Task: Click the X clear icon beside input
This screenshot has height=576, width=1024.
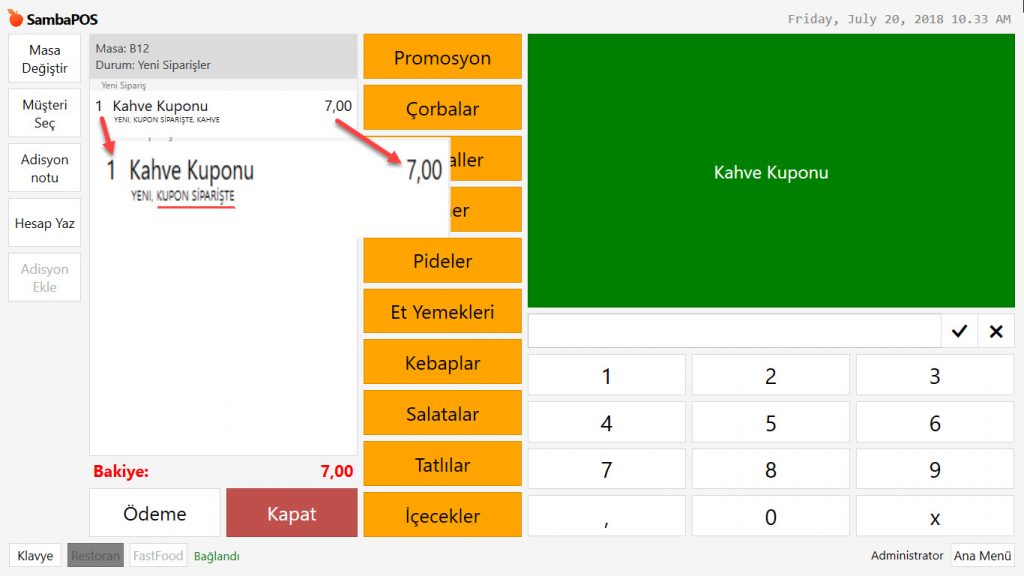Action: tap(996, 331)
